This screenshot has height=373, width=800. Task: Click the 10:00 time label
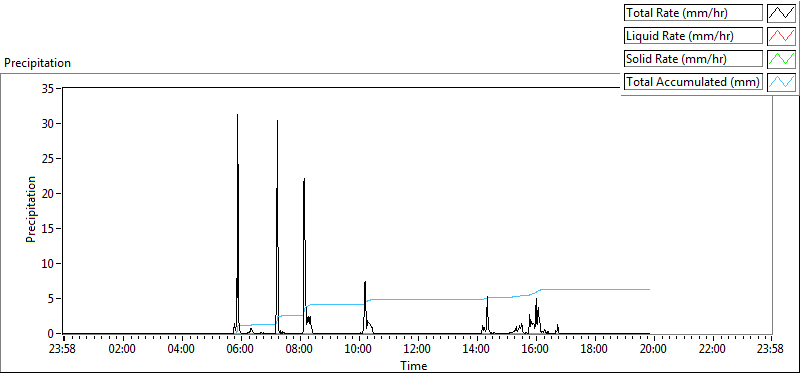click(359, 350)
